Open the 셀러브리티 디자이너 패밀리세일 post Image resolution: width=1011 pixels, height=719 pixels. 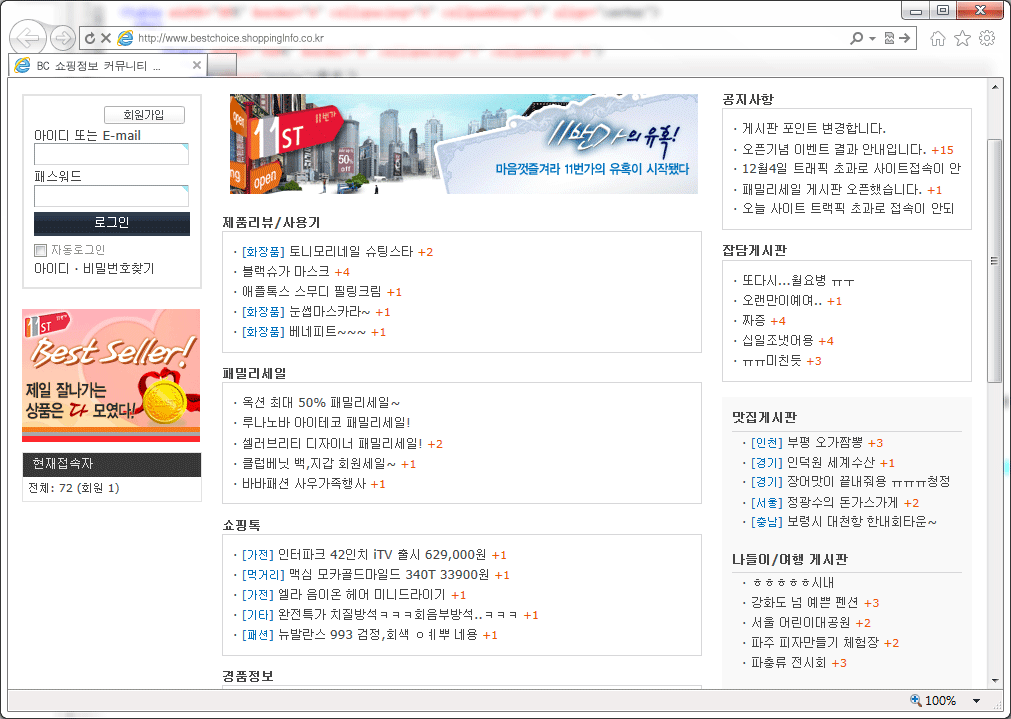(x=332, y=443)
